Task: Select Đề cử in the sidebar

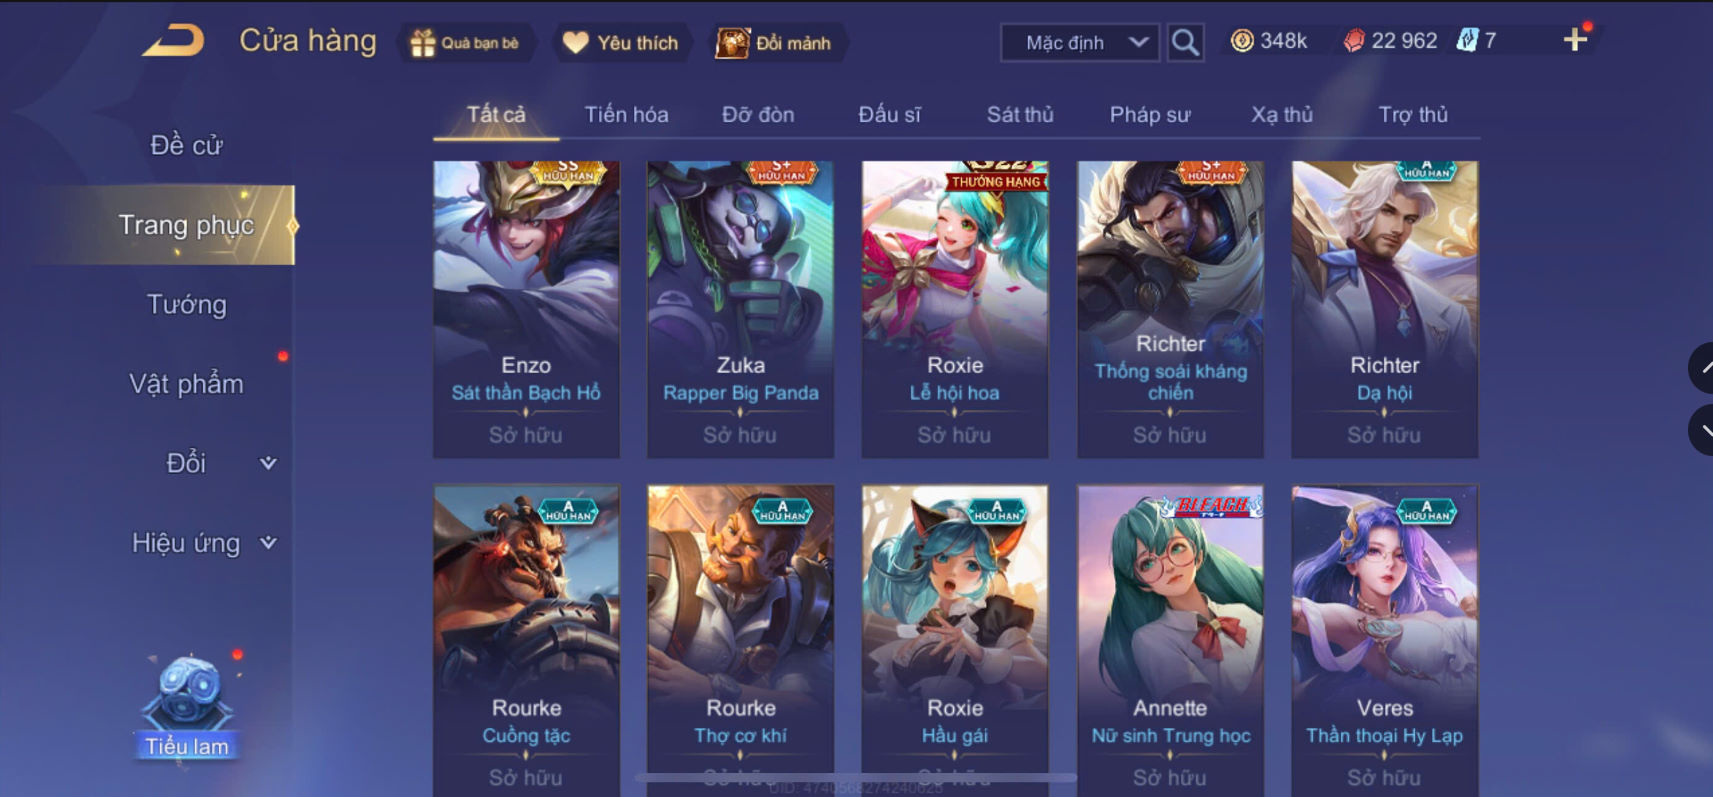Action: [187, 145]
